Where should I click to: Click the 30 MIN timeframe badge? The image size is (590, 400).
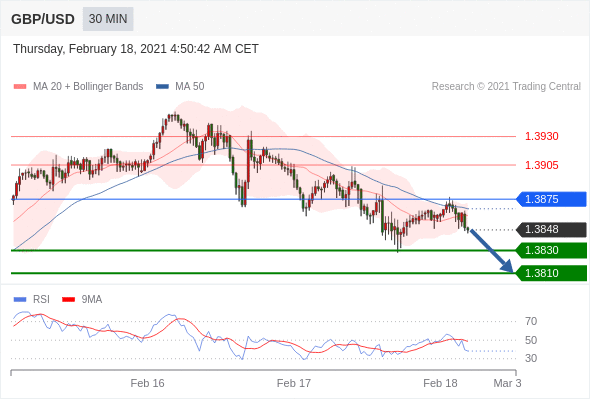point(108,19)
